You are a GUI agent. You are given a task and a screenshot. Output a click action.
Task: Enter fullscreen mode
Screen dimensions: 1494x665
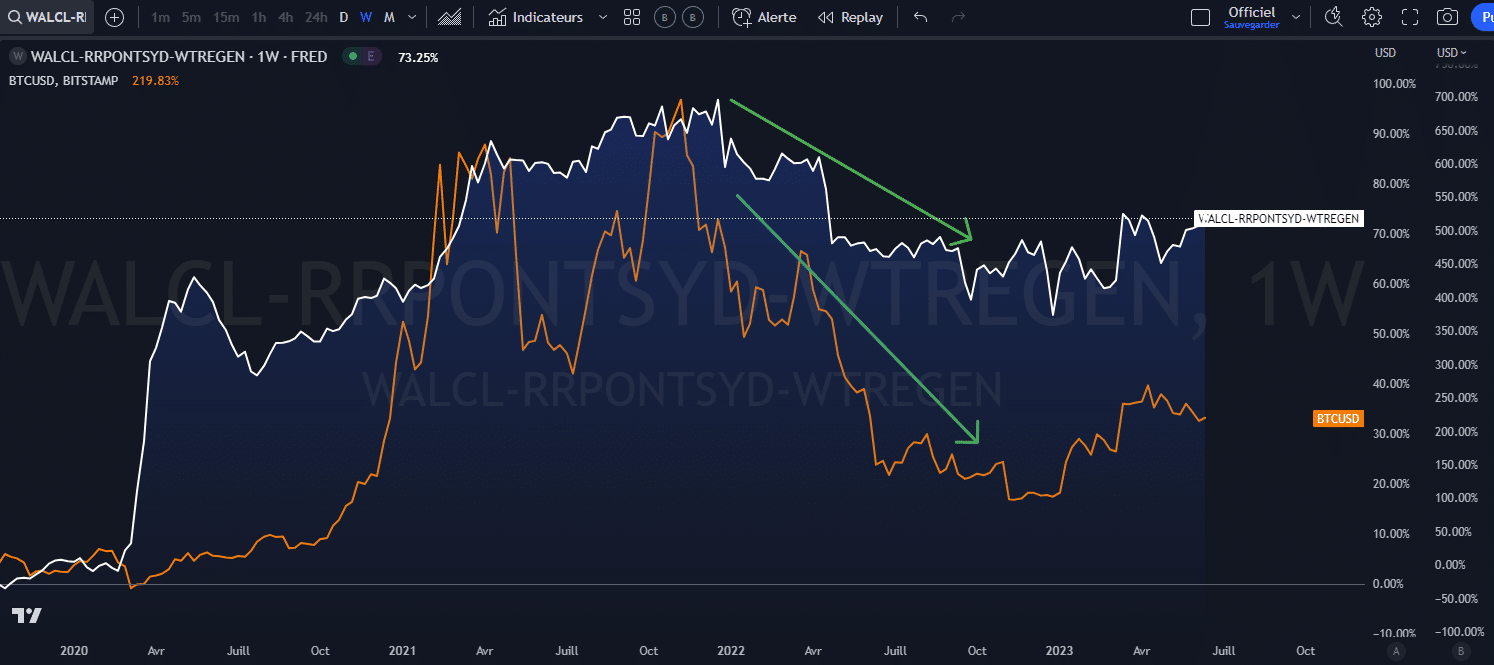pyautogui.click(x=1410, y=17)
